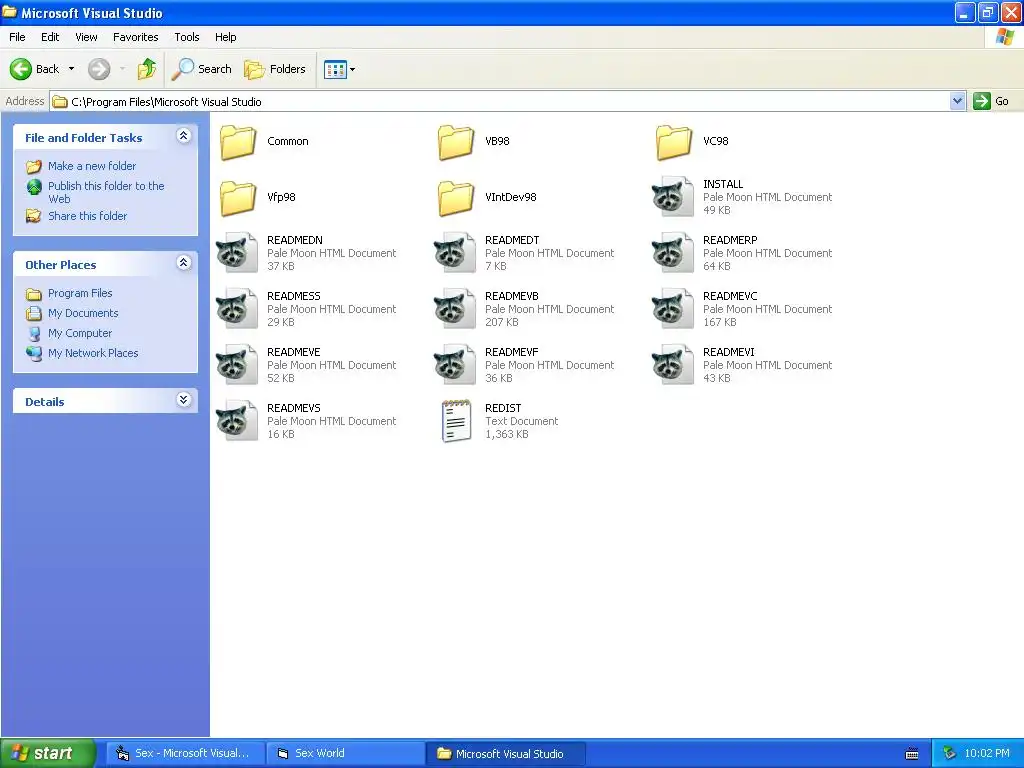Screen dimensions: 1024x768
Task: Open the View menu
Action: pos(86,37)
